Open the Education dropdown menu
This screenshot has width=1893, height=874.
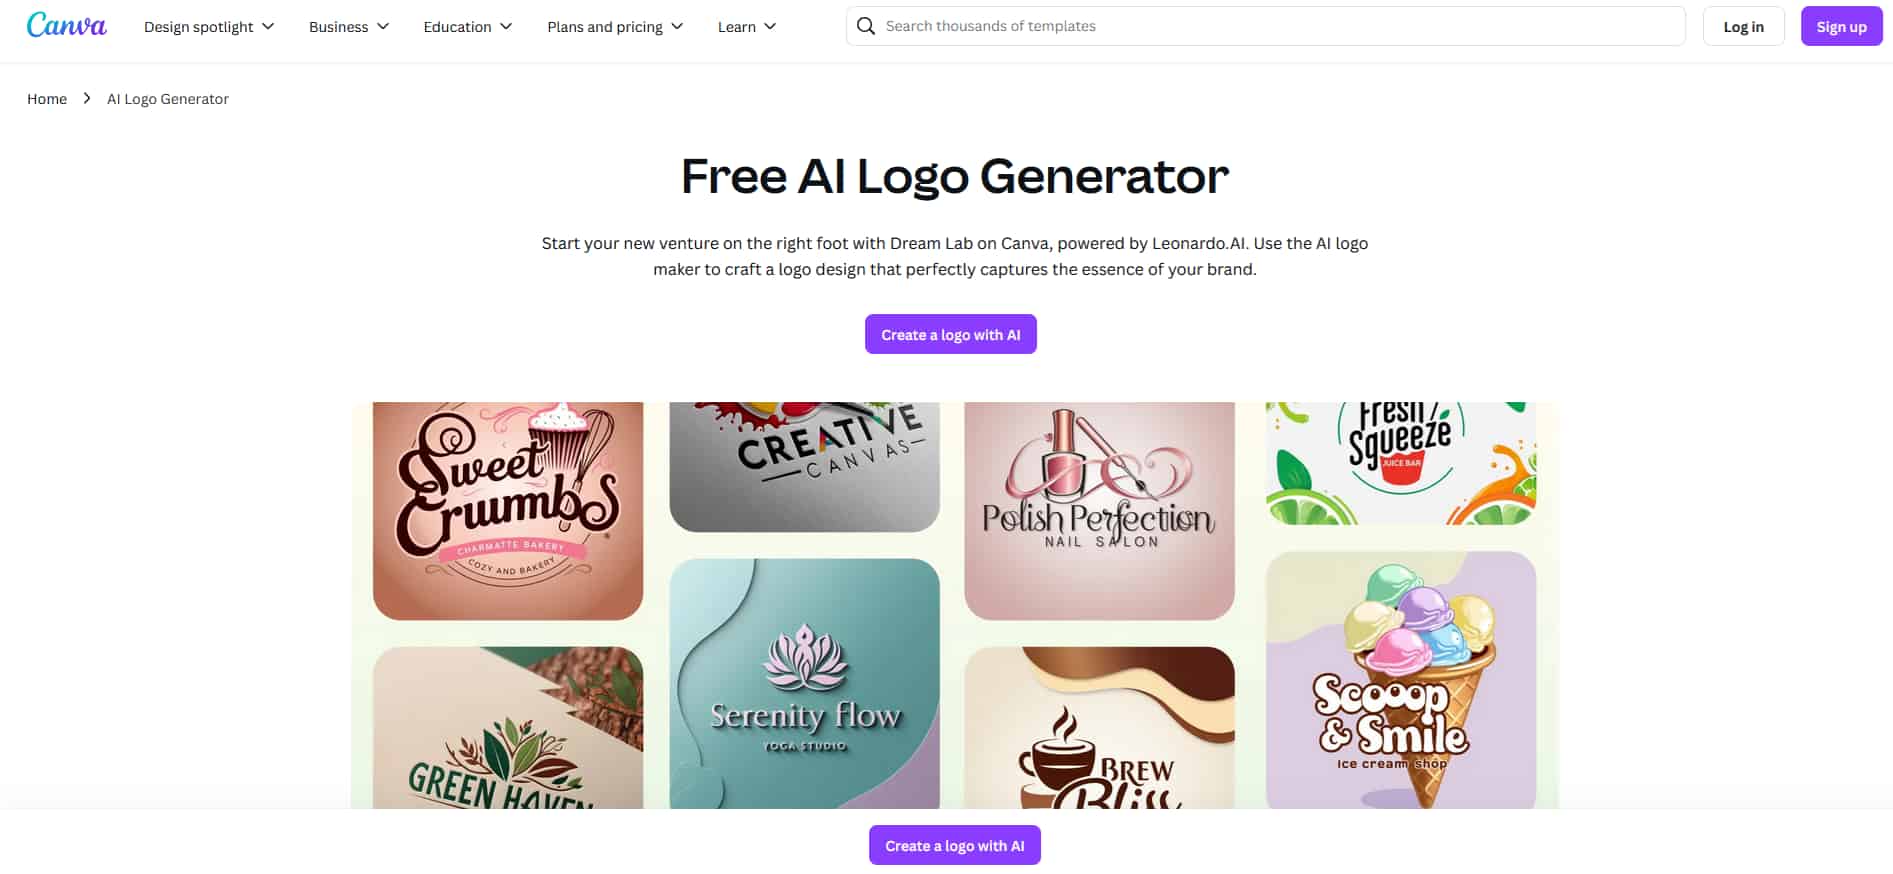[x=467, y=27]
